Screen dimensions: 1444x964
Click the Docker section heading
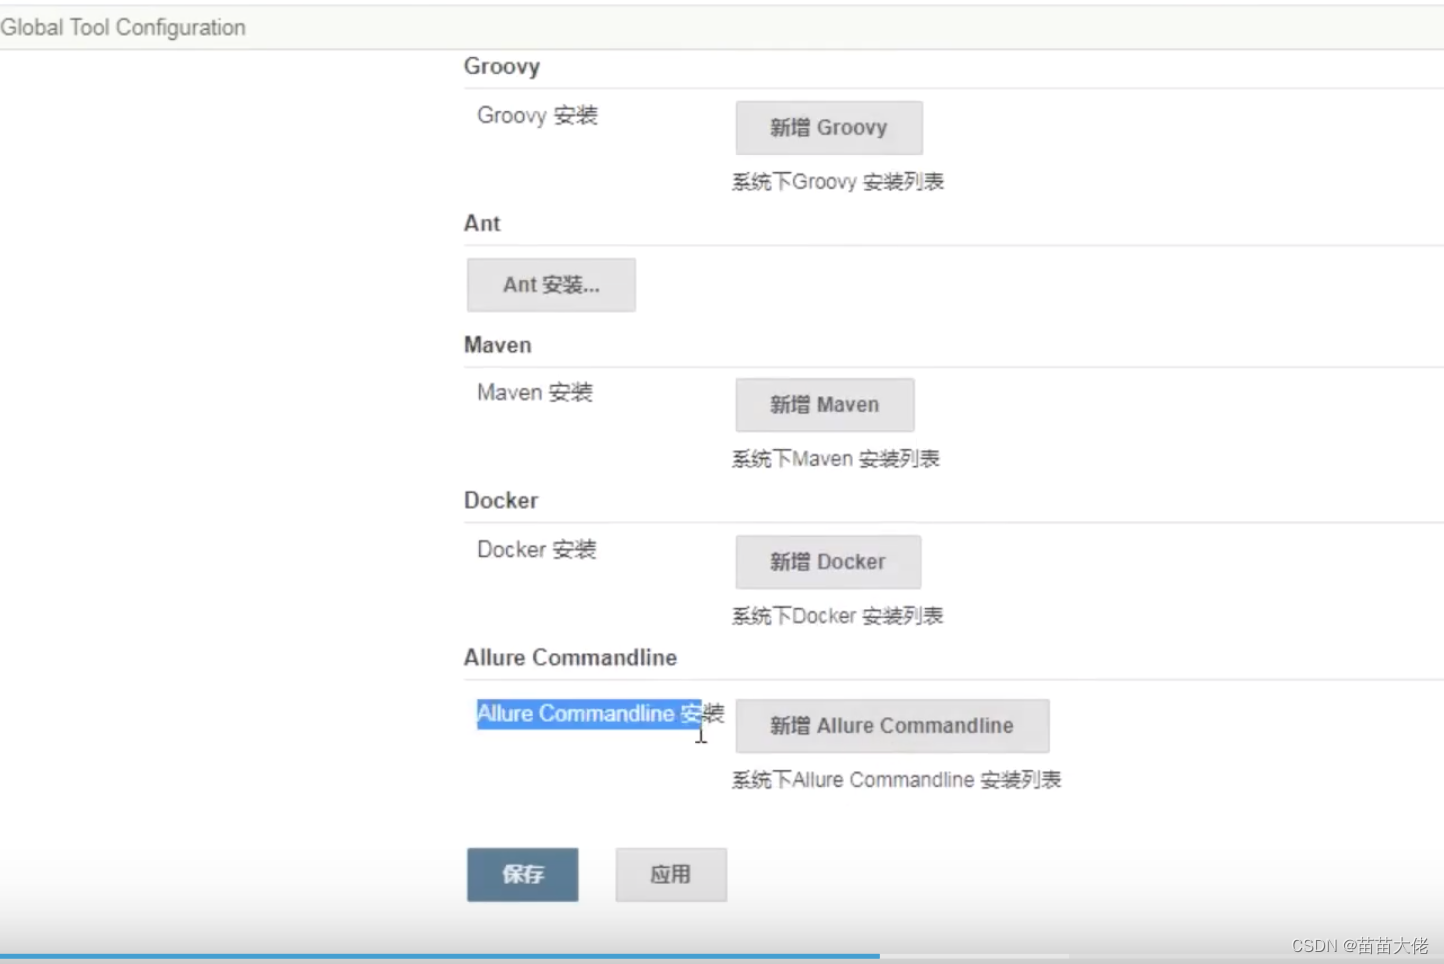(501, 501)
